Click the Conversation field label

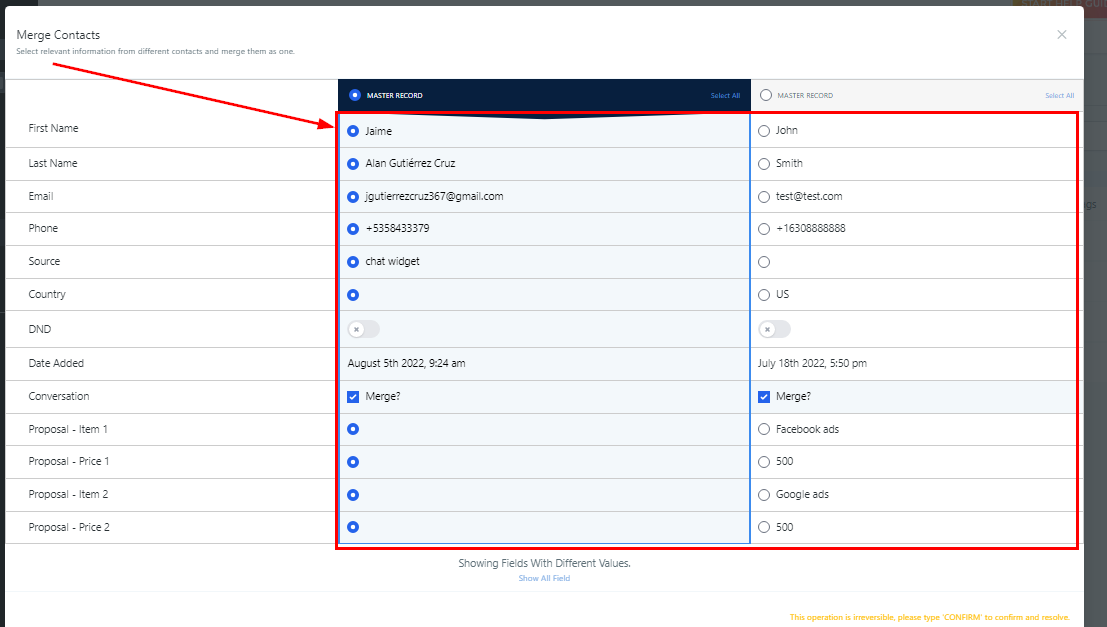[59, 396]
